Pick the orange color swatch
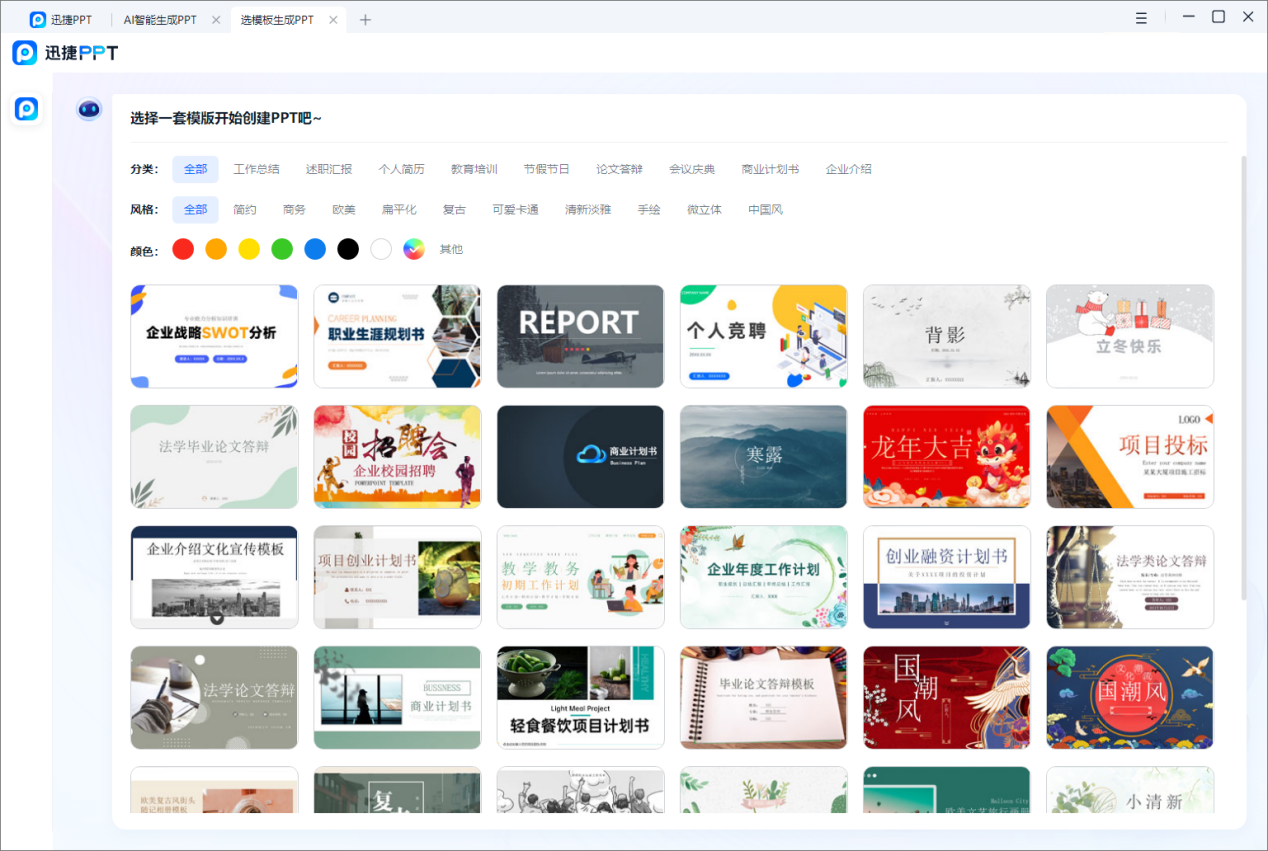The width and height of the screenshot is (1268, 851). pos(216,249)
